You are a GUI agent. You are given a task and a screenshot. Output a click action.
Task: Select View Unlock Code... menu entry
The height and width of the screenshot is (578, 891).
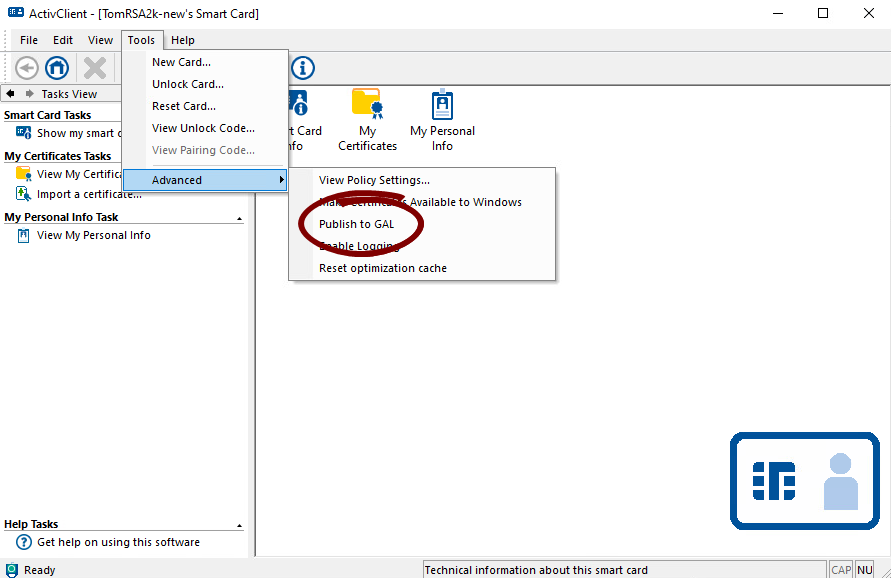(205, 128)
